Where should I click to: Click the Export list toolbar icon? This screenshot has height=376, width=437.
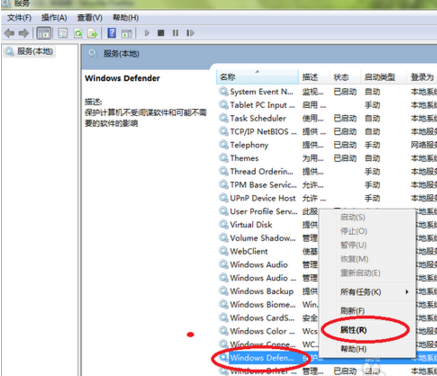92,33
